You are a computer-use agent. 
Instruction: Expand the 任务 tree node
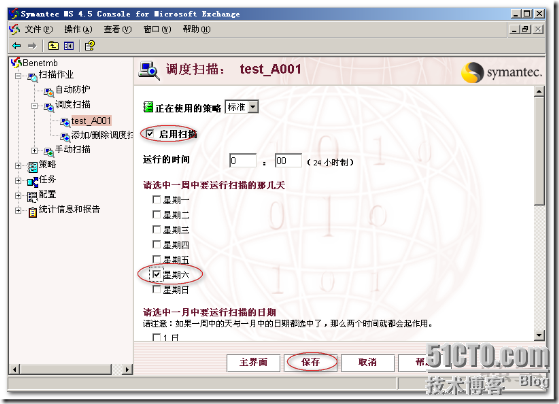click(18, 181)
